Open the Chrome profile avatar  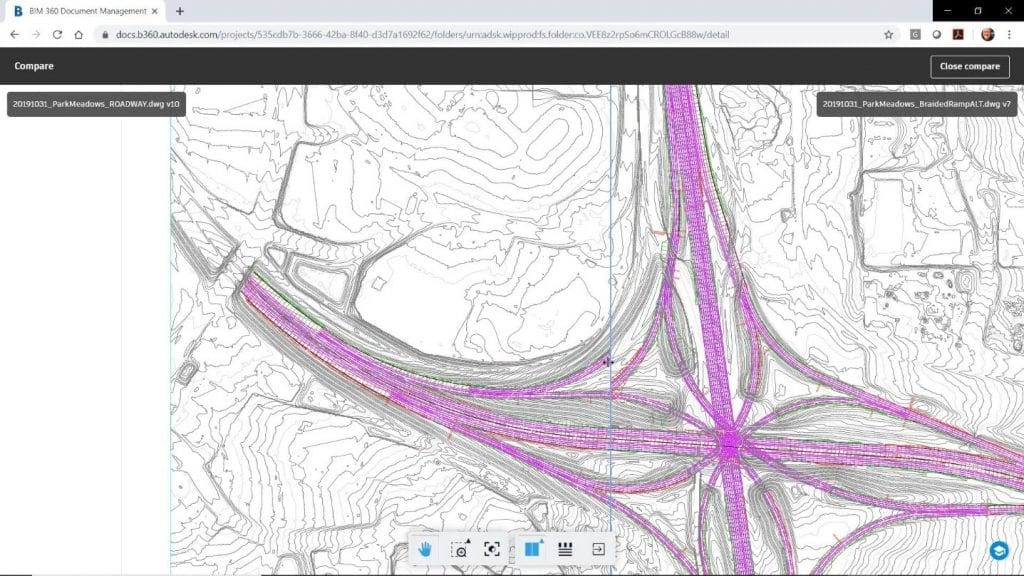(x=987, y=34)
